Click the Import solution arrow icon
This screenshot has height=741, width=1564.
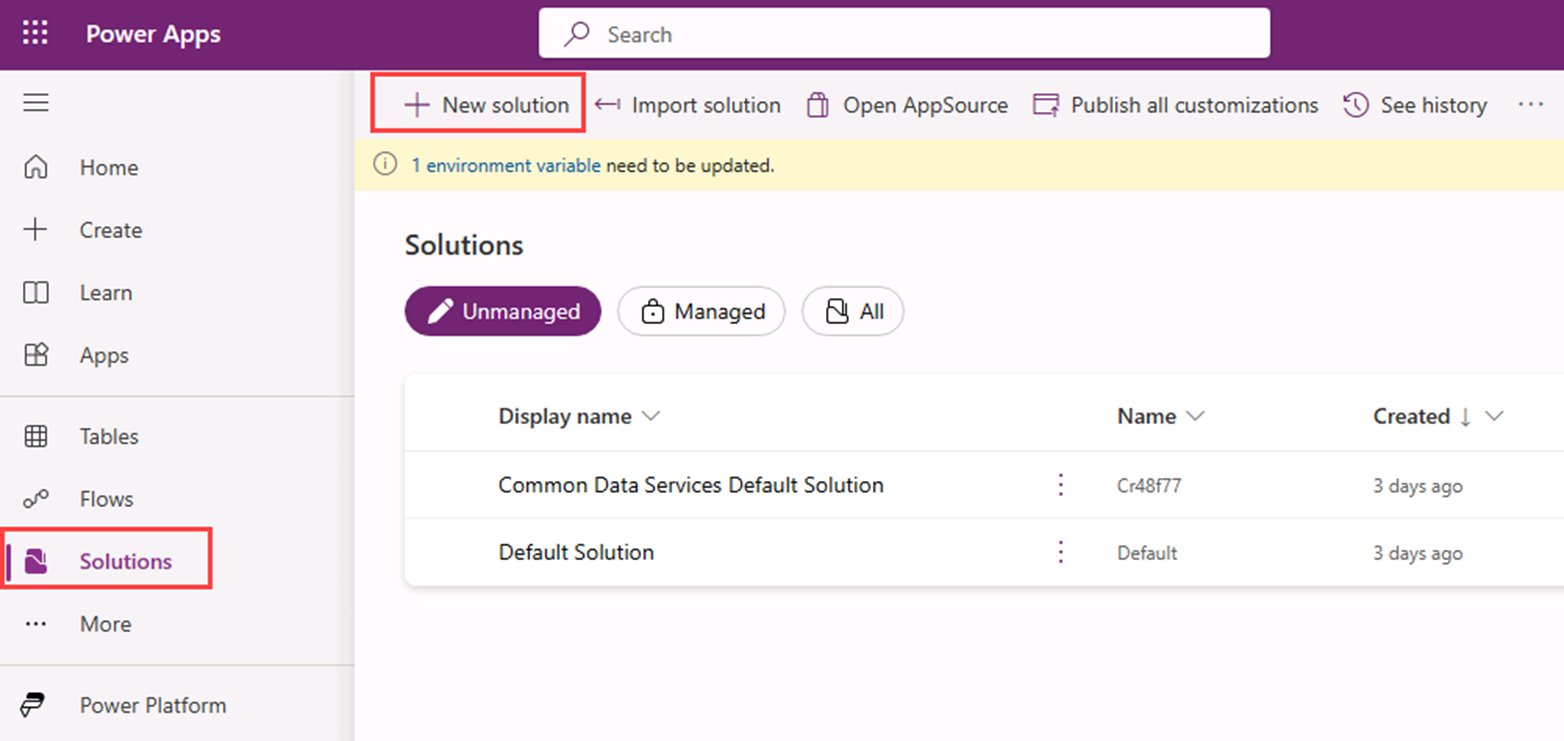[608, 105]
